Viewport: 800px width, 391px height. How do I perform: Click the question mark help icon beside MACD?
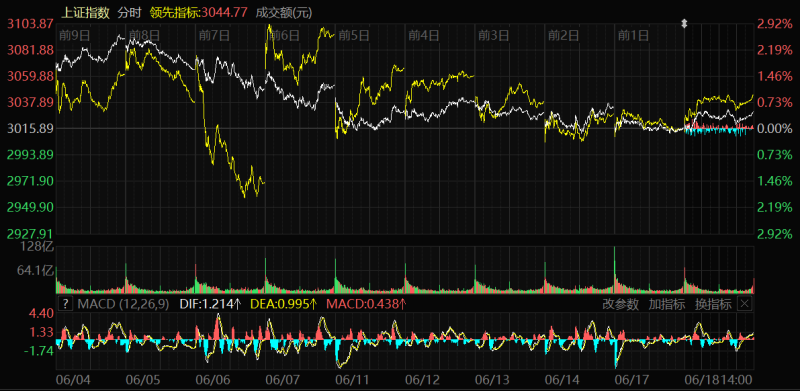point(66,305)
